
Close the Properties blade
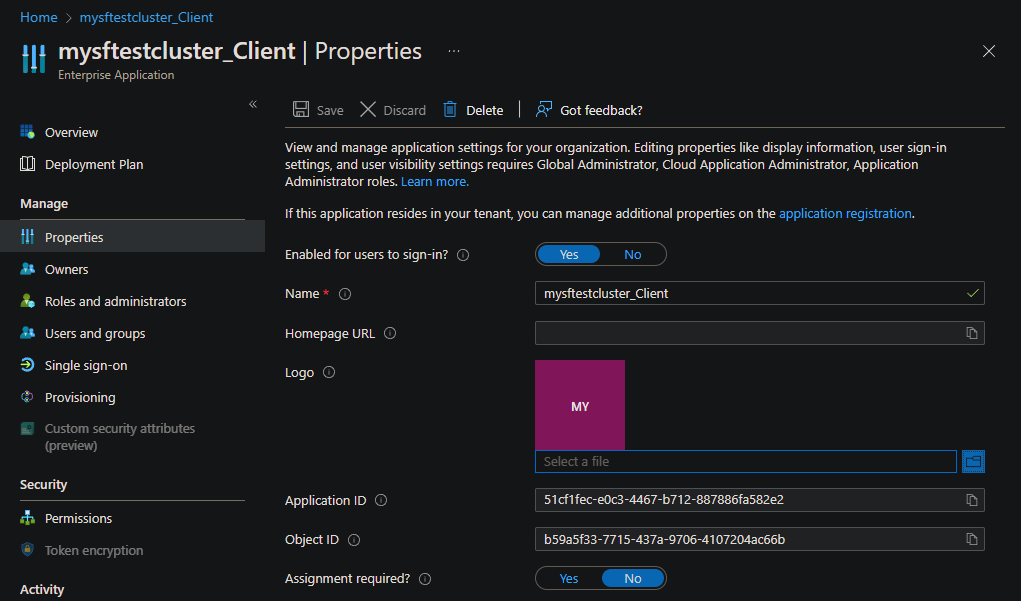[988, 51]
